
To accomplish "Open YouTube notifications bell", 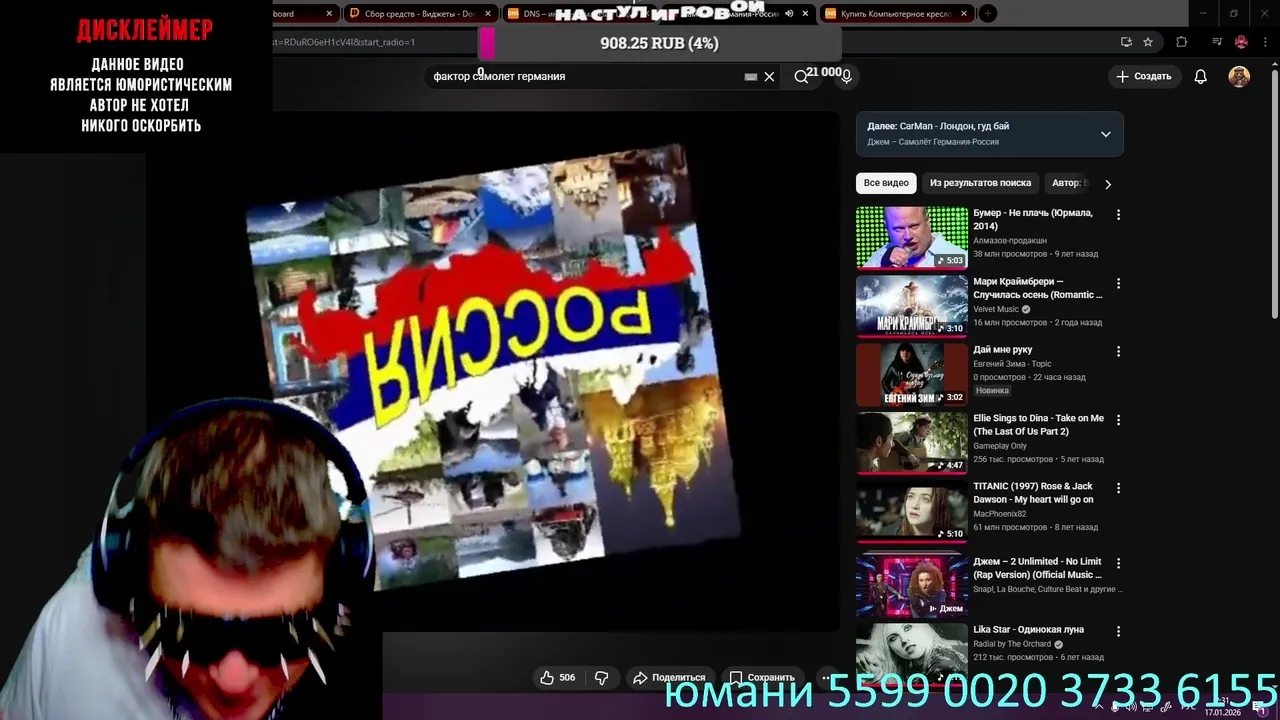I will pyautogui.click(x=1201, y=76).
